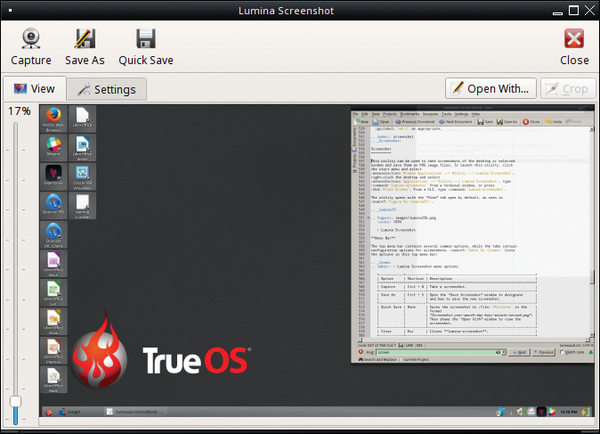Click the Lumina Screenshot title text

click(x=286, y=11)
